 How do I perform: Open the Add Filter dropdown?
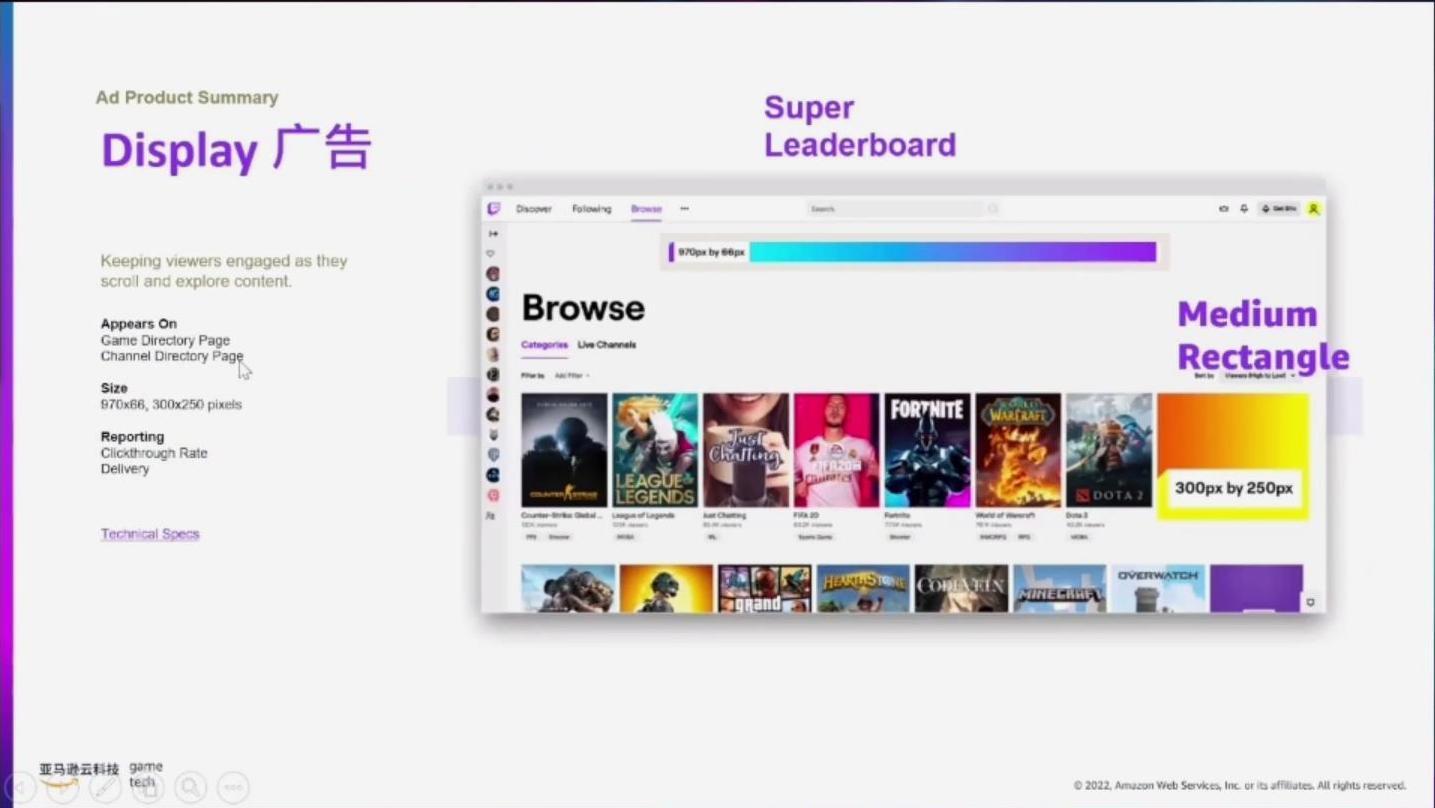(x=572, y=375)
